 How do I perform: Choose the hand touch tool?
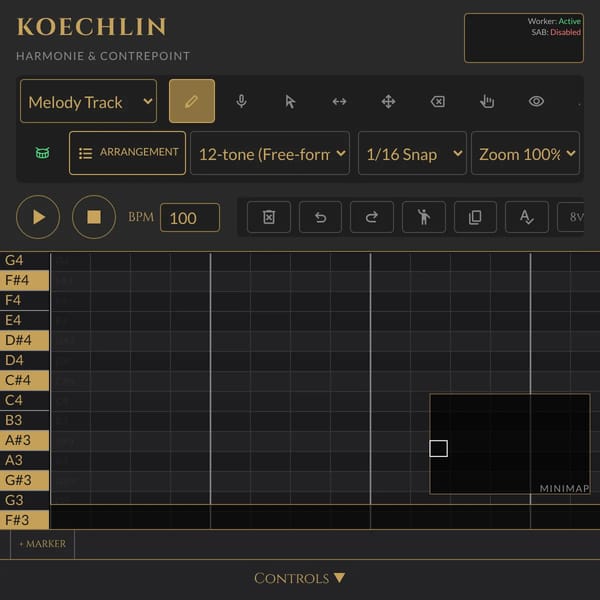click(487, 101)
